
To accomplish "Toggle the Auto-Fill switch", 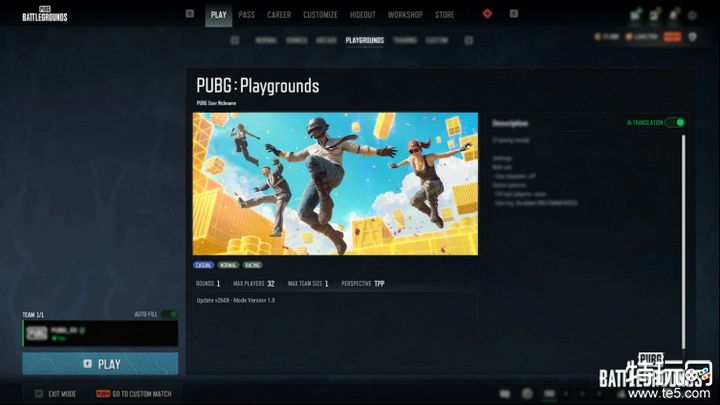I will coord(170,314).
